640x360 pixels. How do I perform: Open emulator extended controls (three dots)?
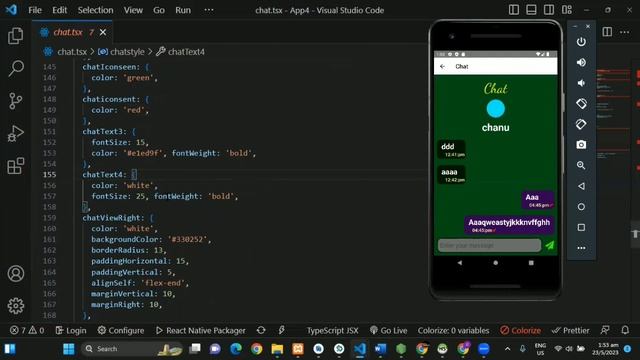581,248
